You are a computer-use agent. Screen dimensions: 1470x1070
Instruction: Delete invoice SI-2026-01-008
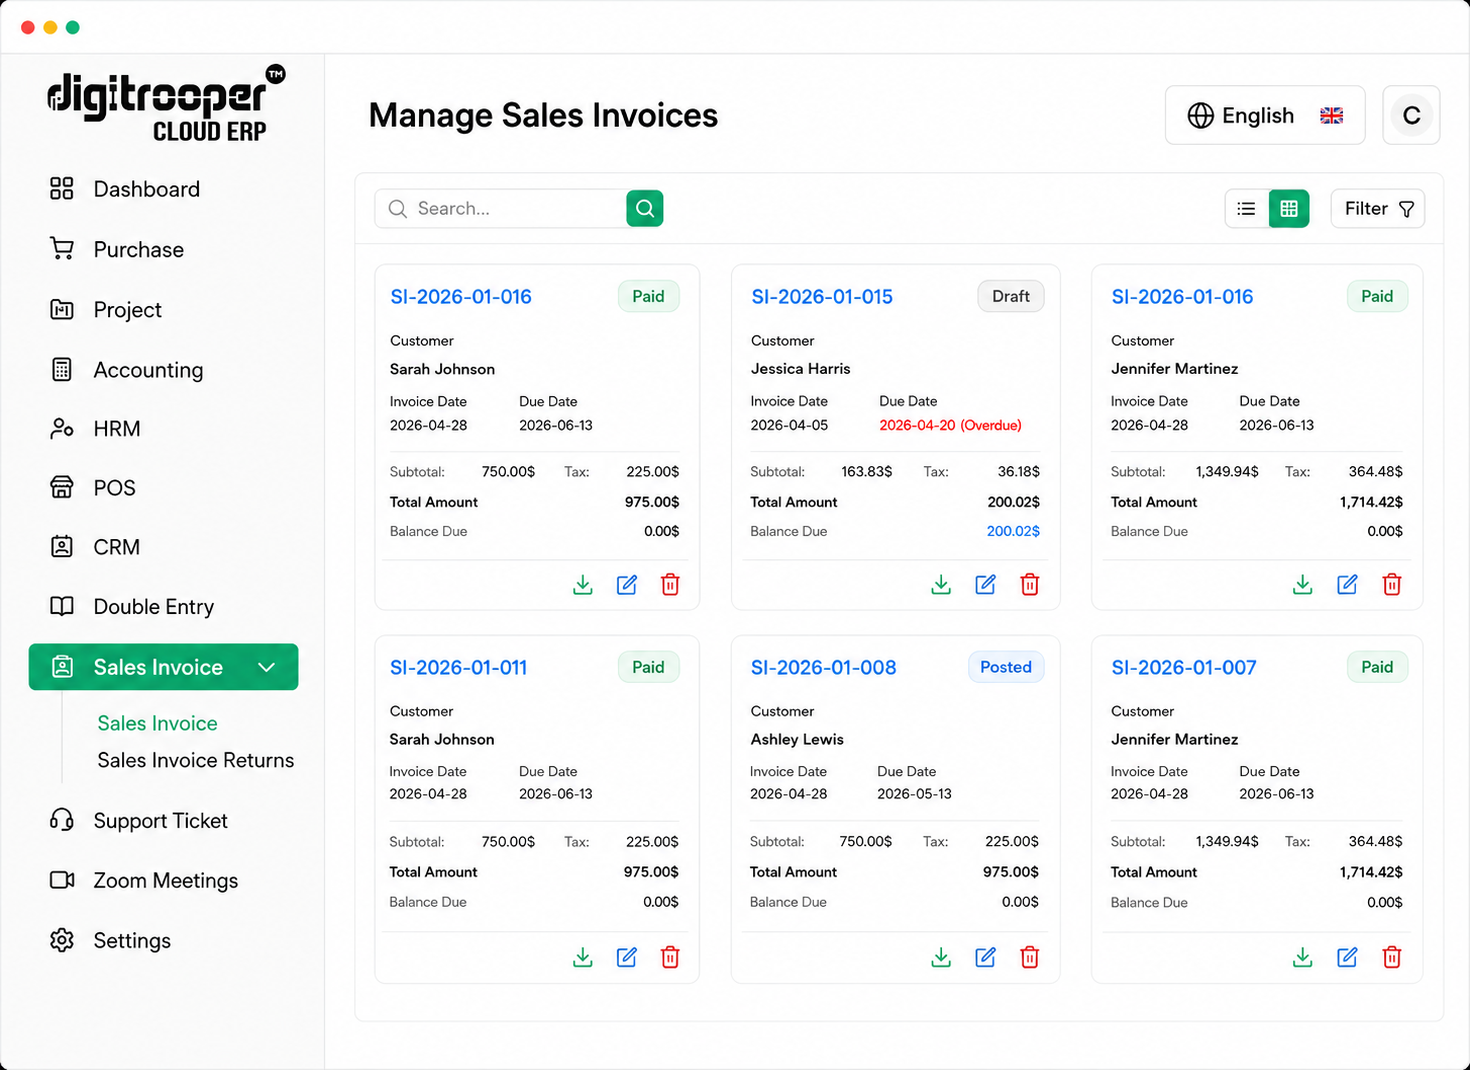[x=1029, y=957]
